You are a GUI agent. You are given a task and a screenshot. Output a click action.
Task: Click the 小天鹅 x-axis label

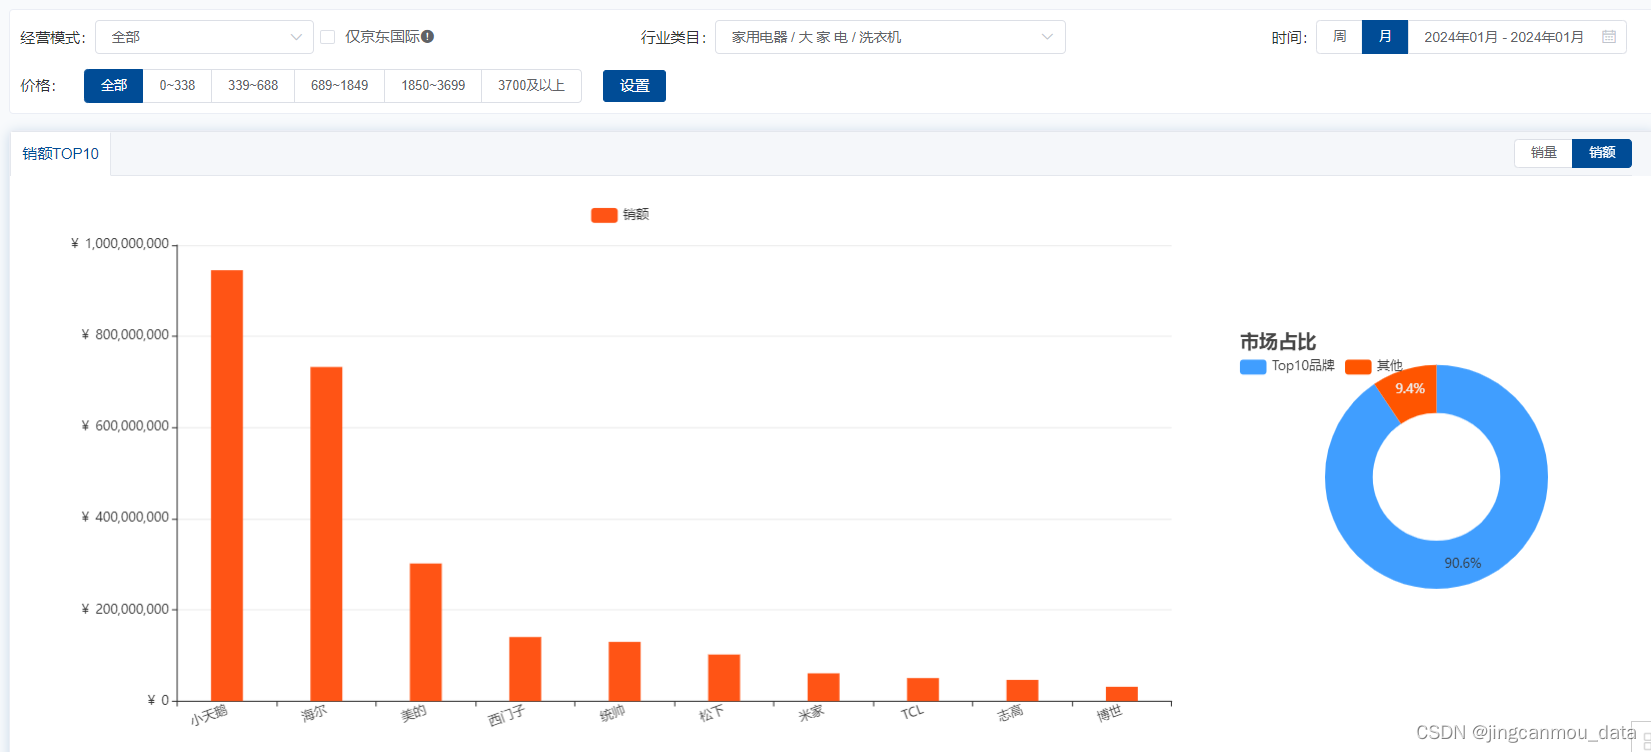pyautogui.click(x=209, y=715)
